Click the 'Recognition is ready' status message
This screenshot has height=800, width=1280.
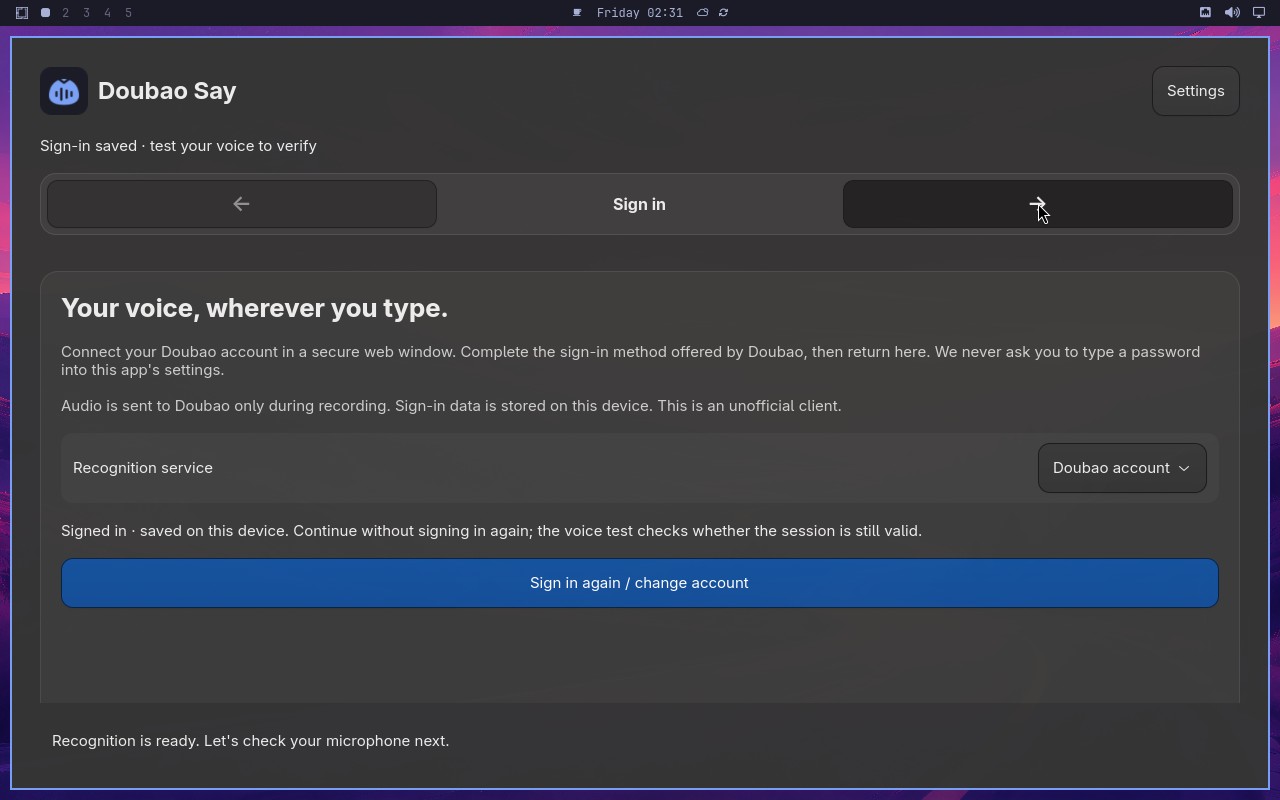[x=250, y=741]
